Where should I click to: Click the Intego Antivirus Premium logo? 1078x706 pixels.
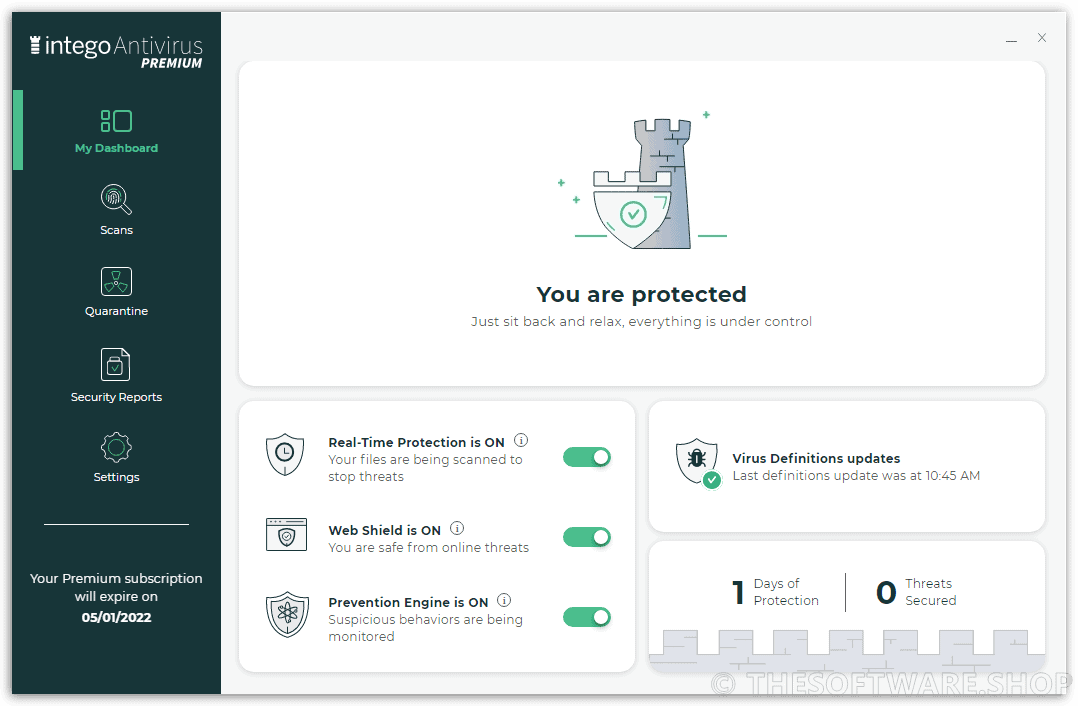coord(116,52)
